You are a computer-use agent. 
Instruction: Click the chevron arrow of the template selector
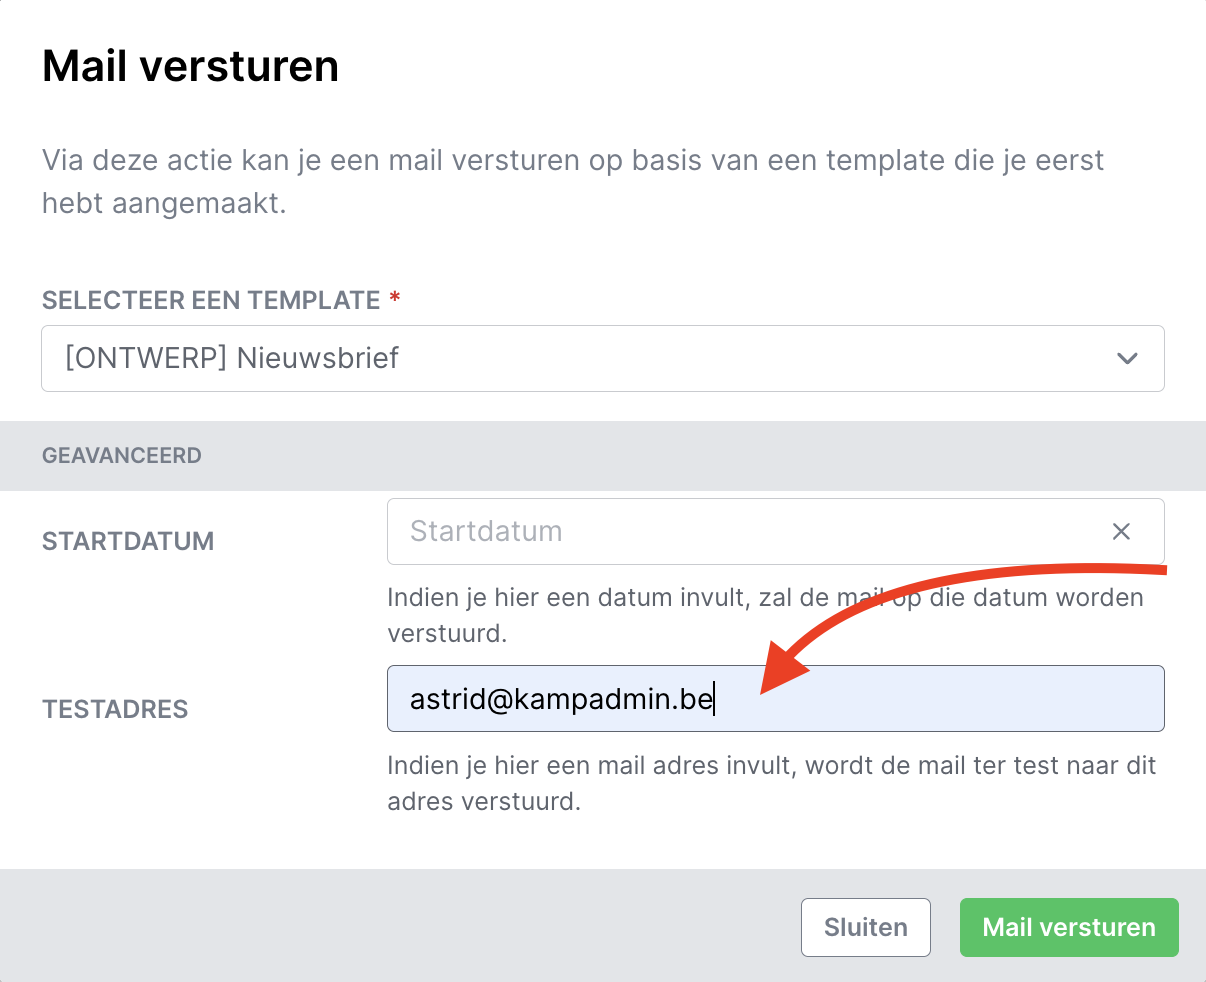(1127, 358)
